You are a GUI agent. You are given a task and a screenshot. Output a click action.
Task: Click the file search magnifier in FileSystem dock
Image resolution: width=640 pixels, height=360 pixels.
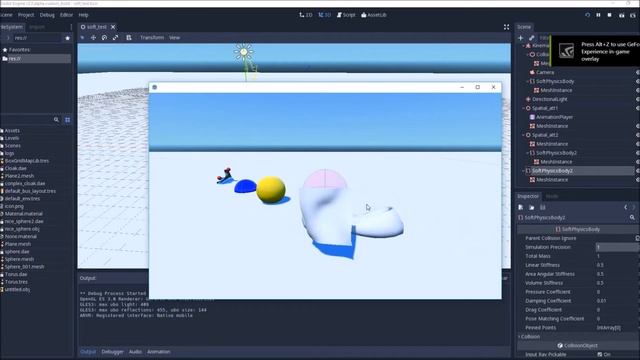point(56,120)
